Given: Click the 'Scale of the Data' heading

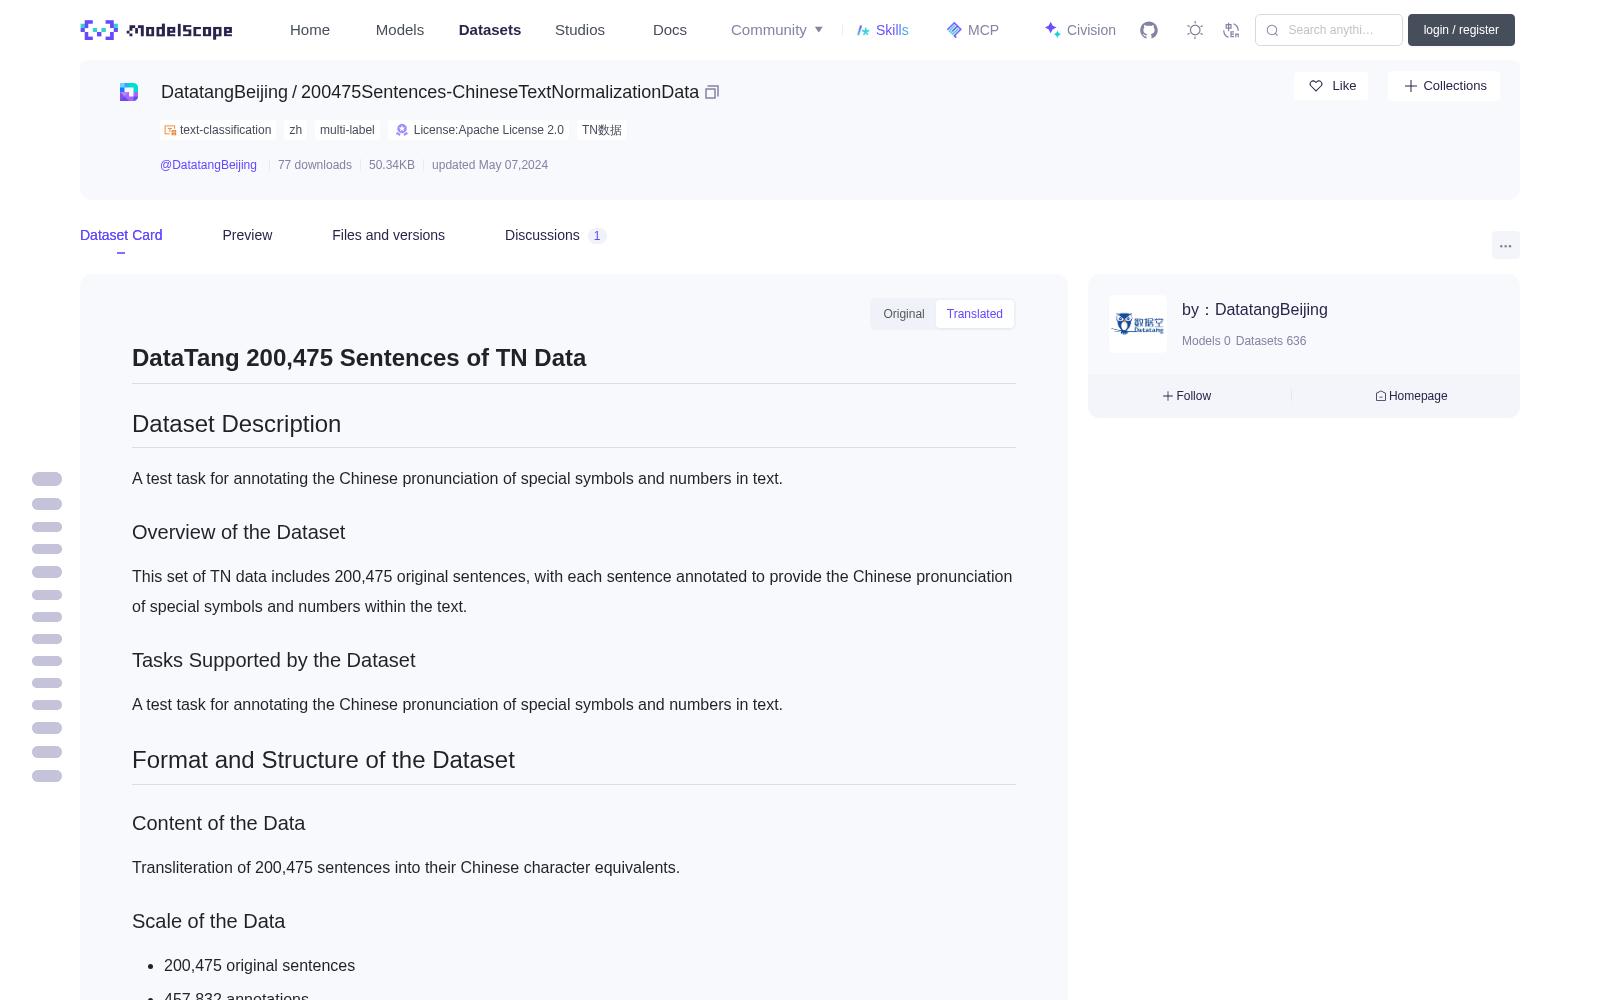Looking at the screenshot, I should [208, 921].
